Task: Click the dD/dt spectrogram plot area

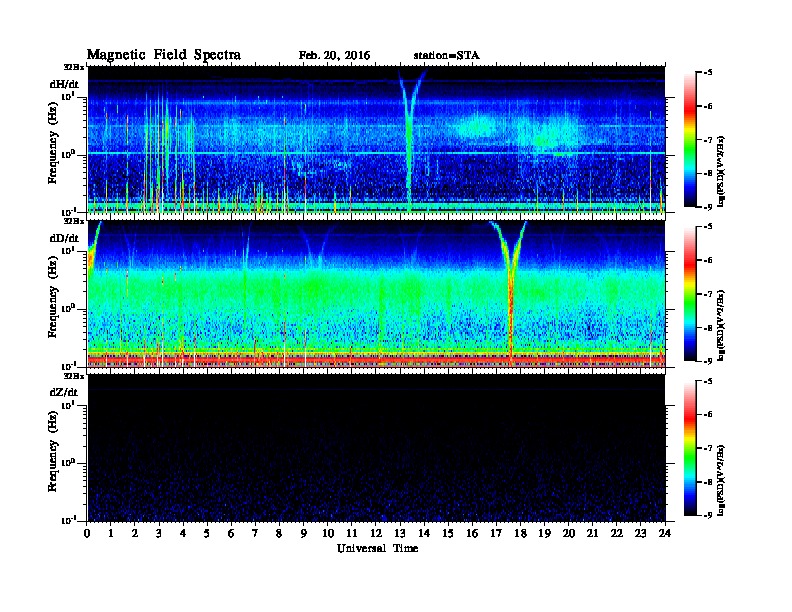Action: click(376, 294)
